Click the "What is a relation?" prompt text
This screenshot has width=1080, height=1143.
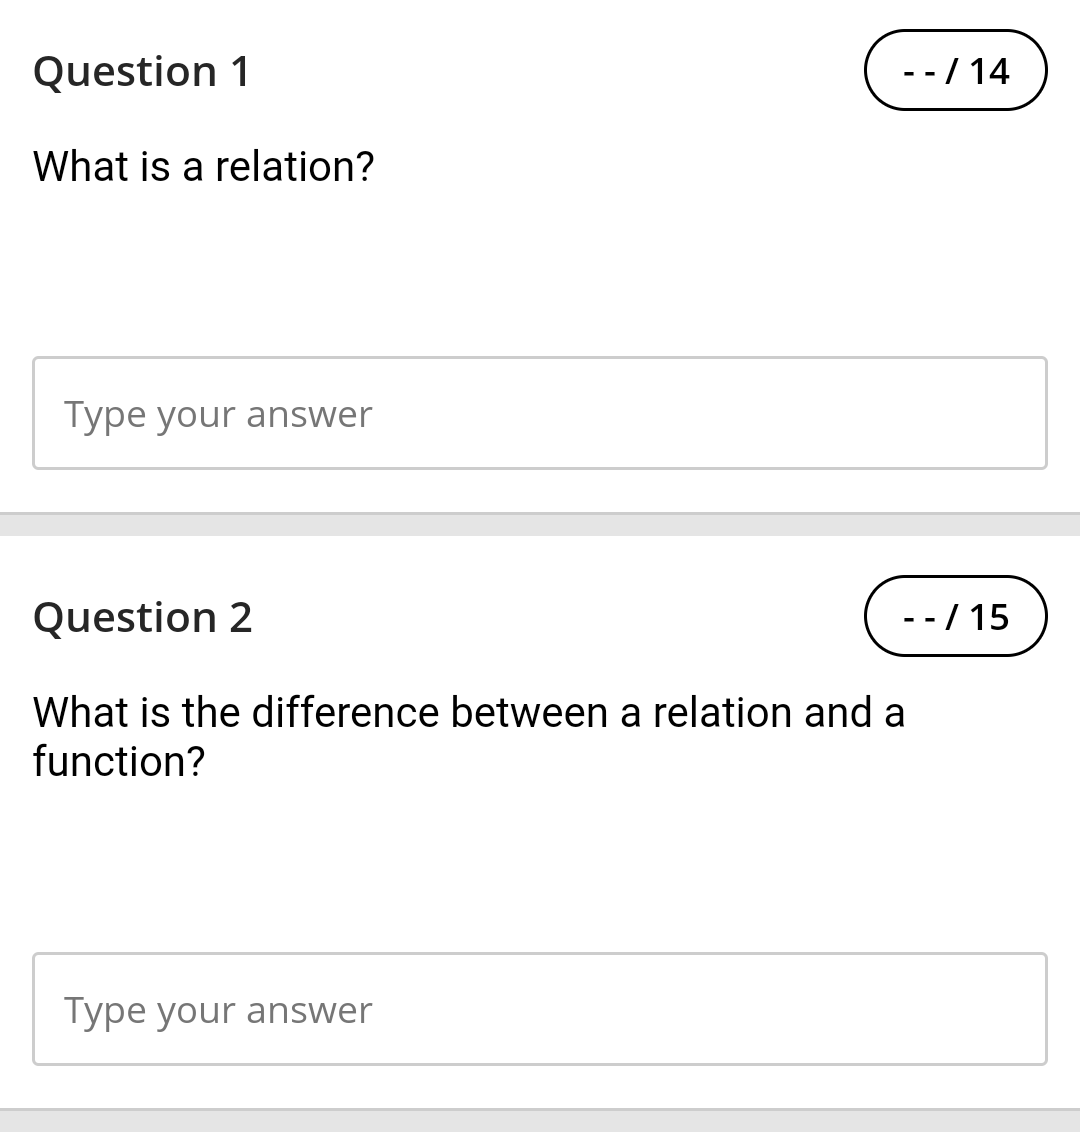pyautogui.click(x=203, y=167)
